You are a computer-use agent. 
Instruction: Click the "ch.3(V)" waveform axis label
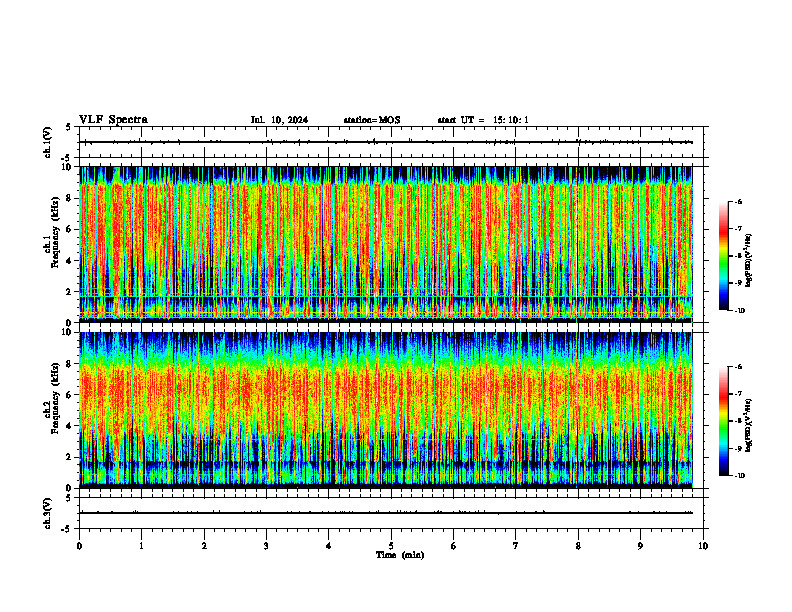[48, 513]
